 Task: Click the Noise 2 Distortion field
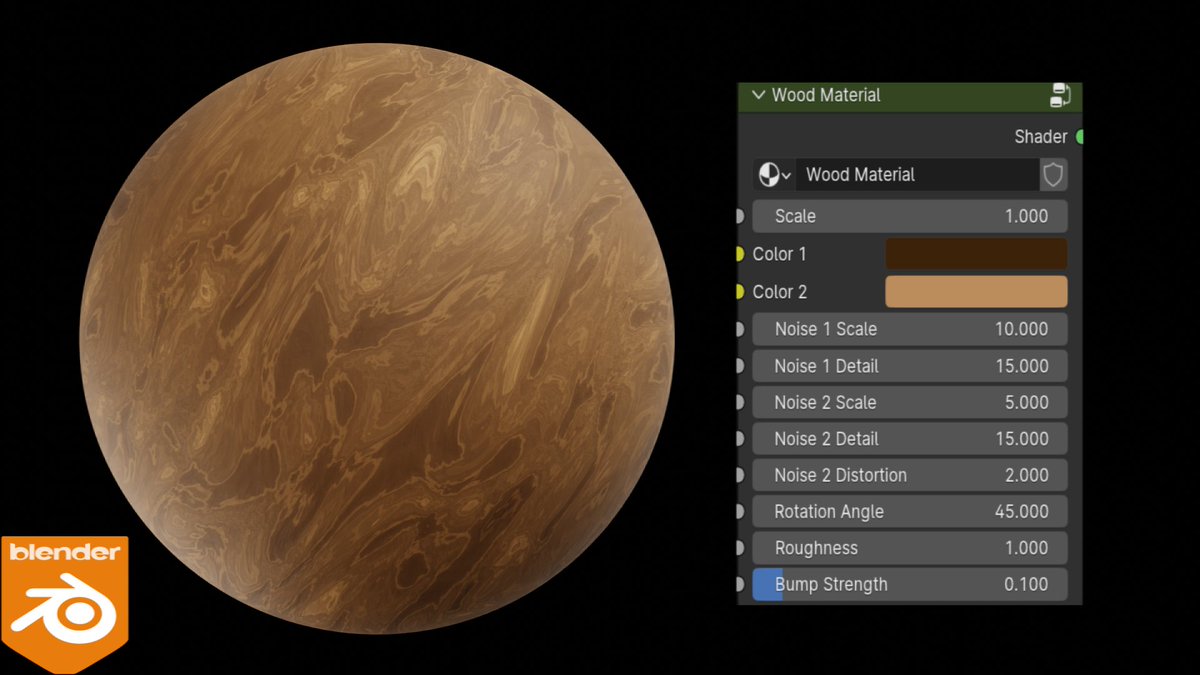tap(909, 475)
